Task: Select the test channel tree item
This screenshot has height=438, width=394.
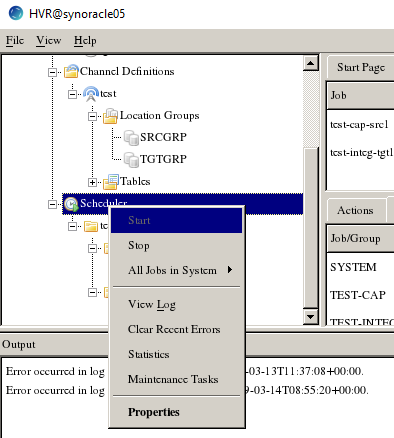Action: [108, 94]
